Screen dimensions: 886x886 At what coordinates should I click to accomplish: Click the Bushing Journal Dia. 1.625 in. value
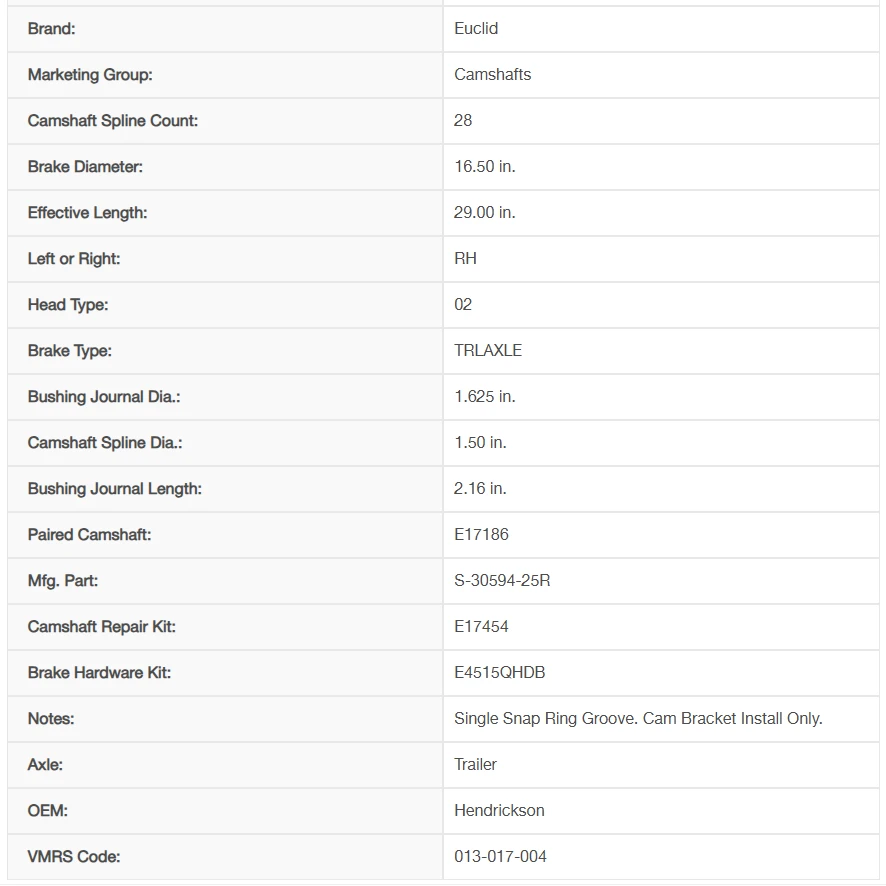click(x=484, y=397)
